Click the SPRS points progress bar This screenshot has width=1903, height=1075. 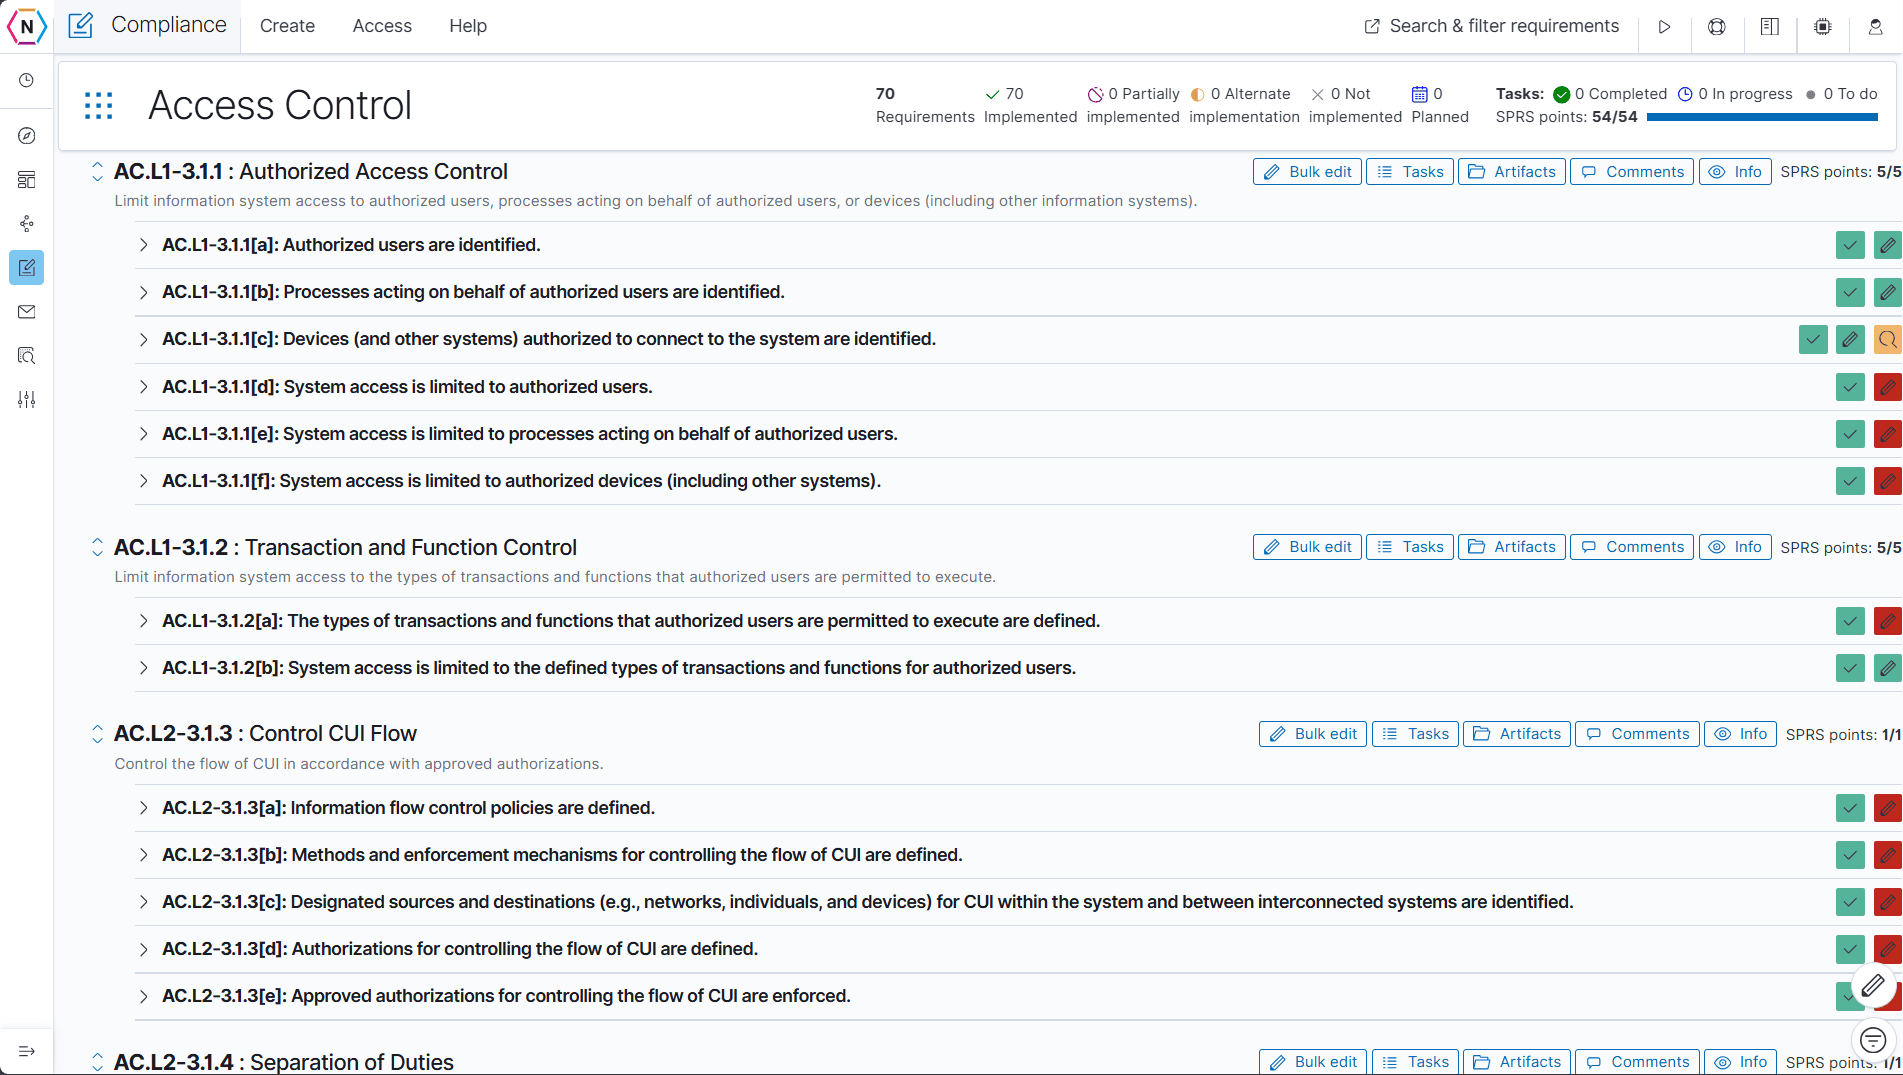[1761, 117]
